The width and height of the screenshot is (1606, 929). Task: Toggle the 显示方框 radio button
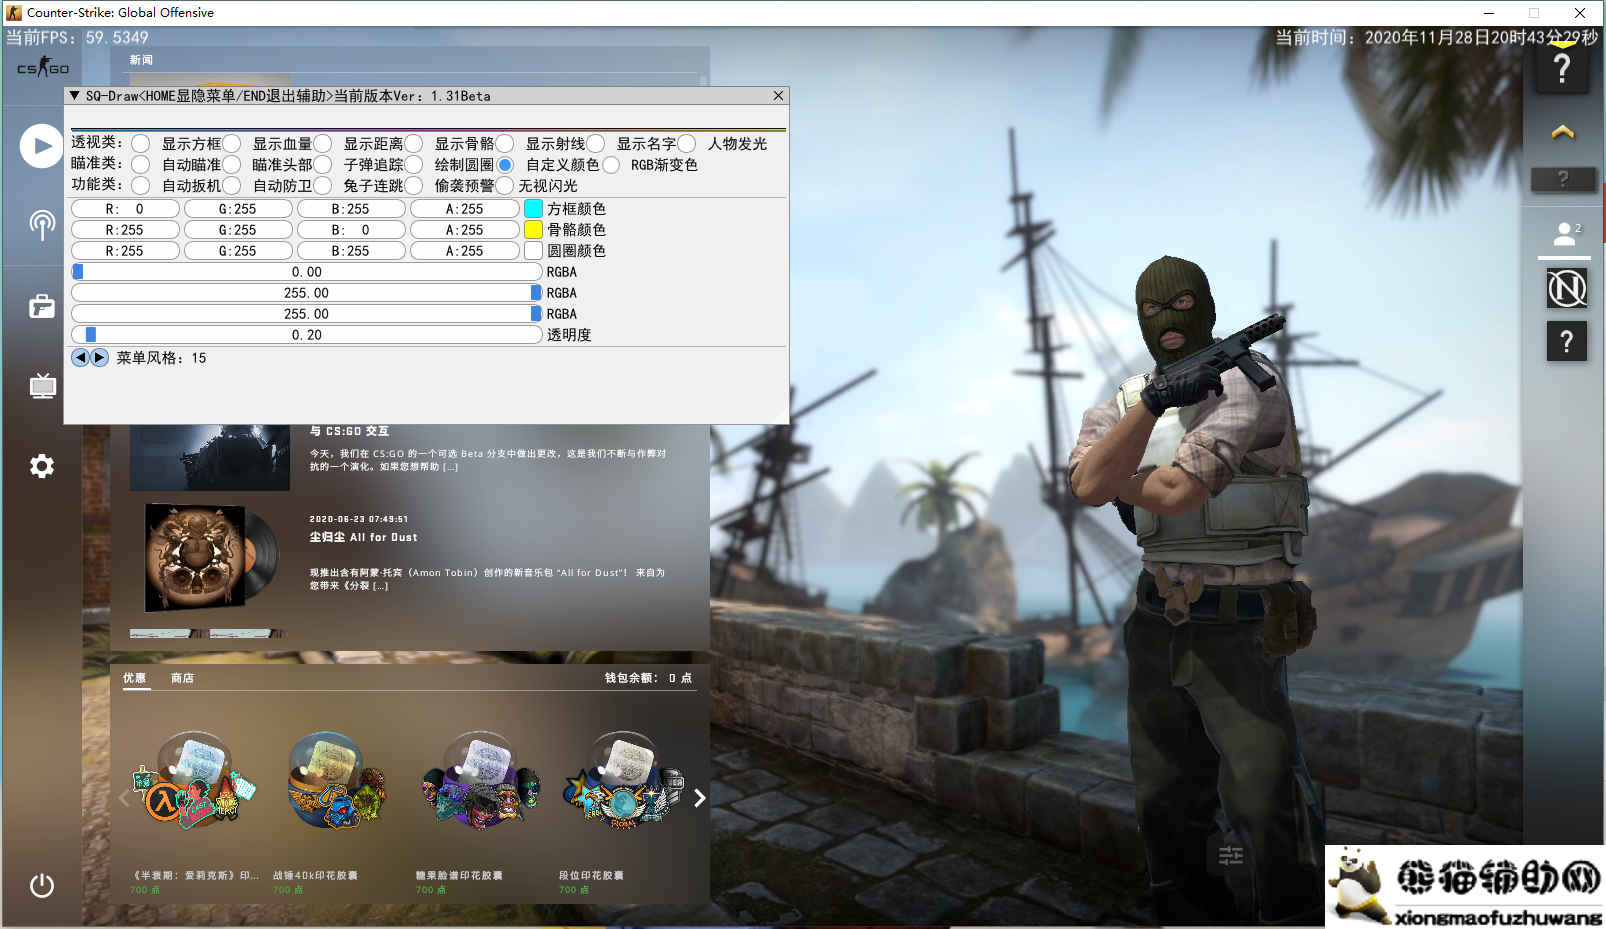[x=141, y=144]
